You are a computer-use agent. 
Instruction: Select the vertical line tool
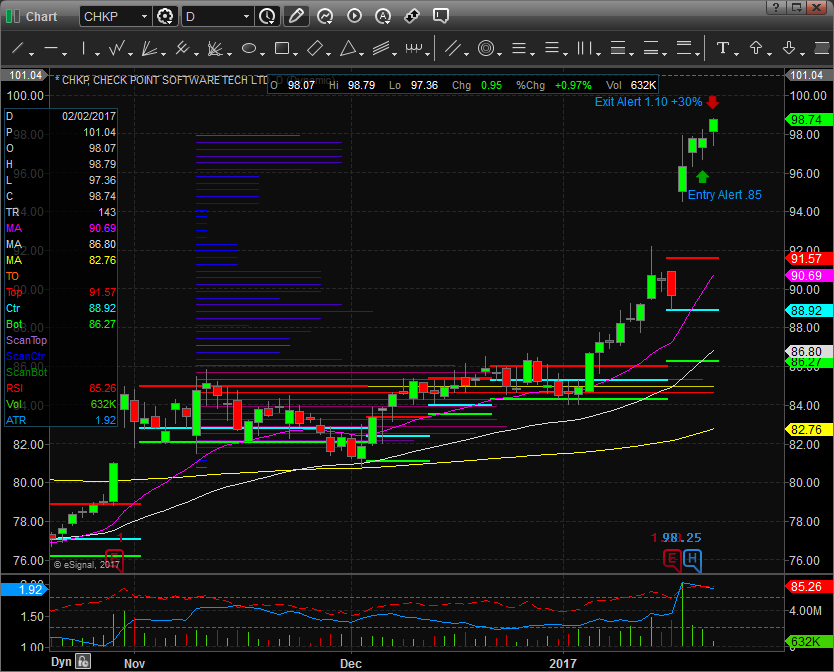[84, 48]
